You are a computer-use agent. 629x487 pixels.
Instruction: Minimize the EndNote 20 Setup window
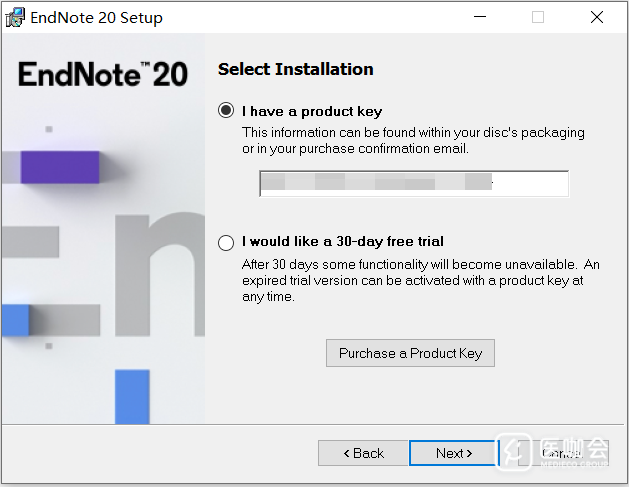[480, 17]
